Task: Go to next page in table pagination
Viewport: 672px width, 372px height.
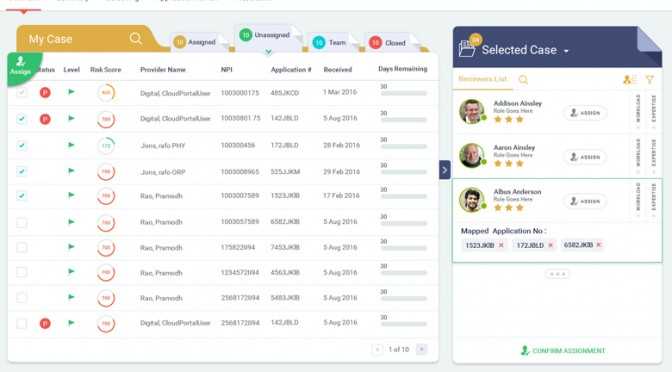Action: coord(422,349)
